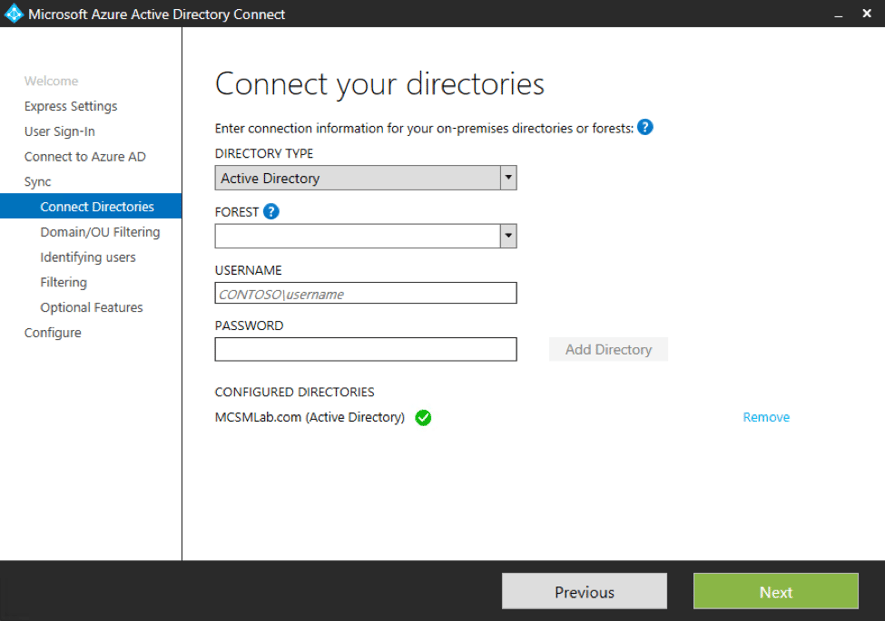Open Domain/OU Filtering step

click(x=100, y=232)
